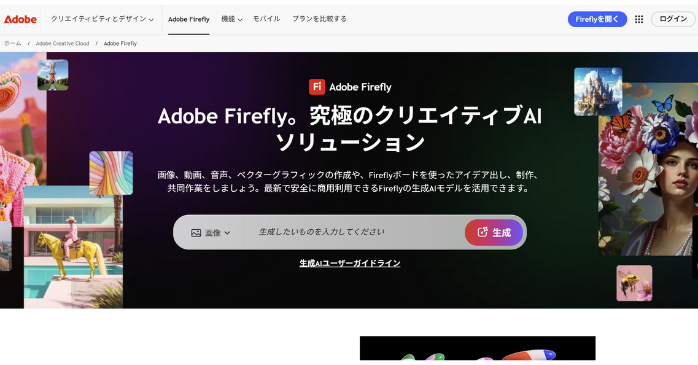Open the 画像 type dropdown in prompt bar
This screenshot has height=365, width=698.
211,233
